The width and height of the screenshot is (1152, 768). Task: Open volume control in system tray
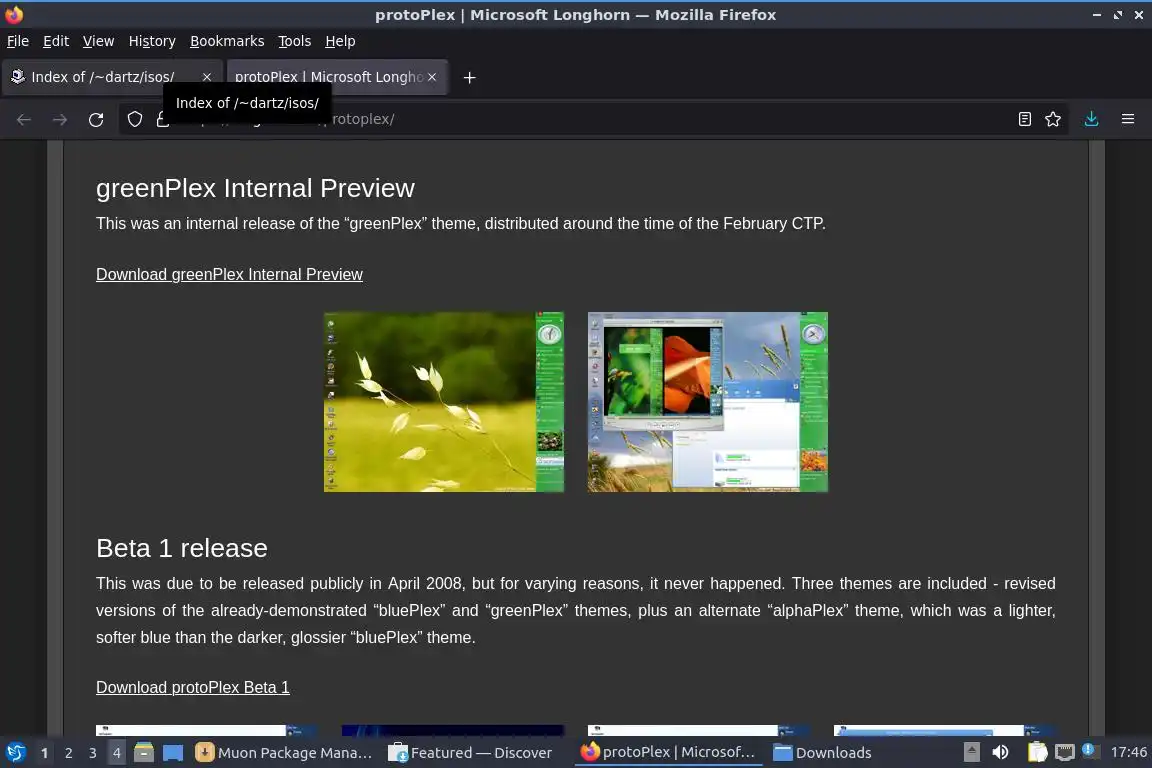pos(1000,753)
